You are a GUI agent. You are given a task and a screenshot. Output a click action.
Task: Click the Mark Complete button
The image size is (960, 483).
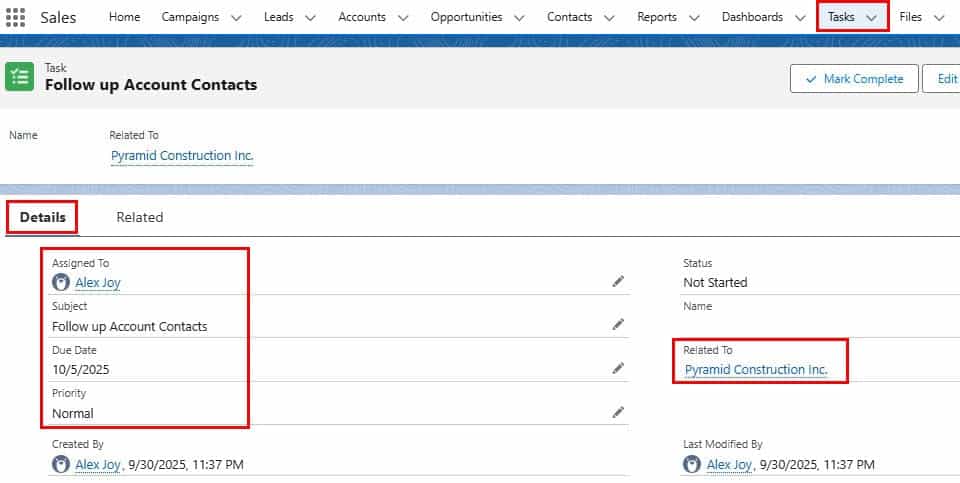pos(854,78)
